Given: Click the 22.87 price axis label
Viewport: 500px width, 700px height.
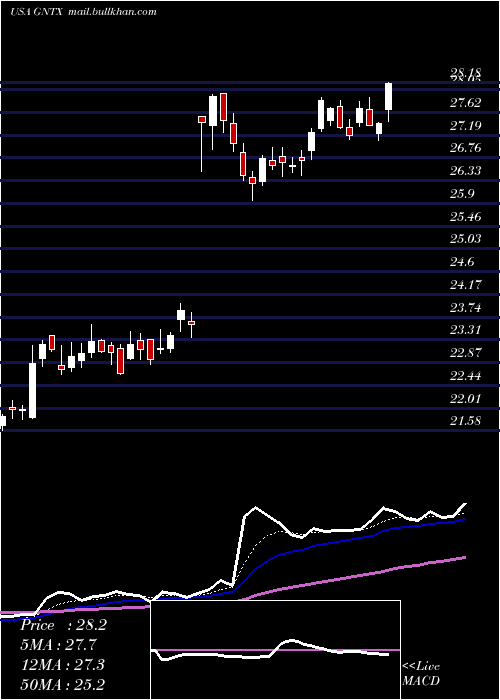Looking at the screenshot, I should pyautogui.click(x=466, y=353).
